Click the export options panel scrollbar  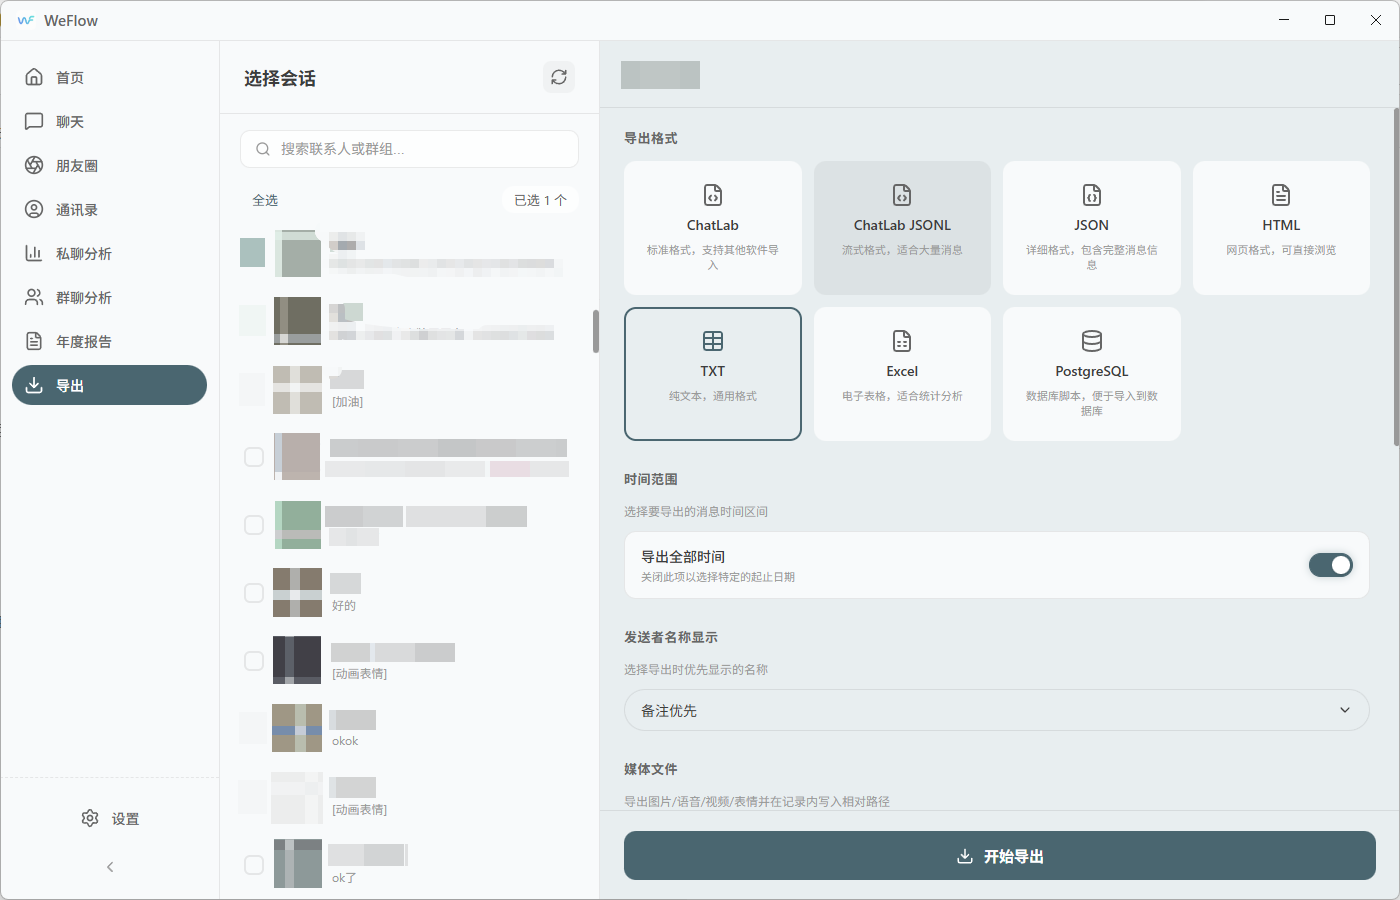1396,276
